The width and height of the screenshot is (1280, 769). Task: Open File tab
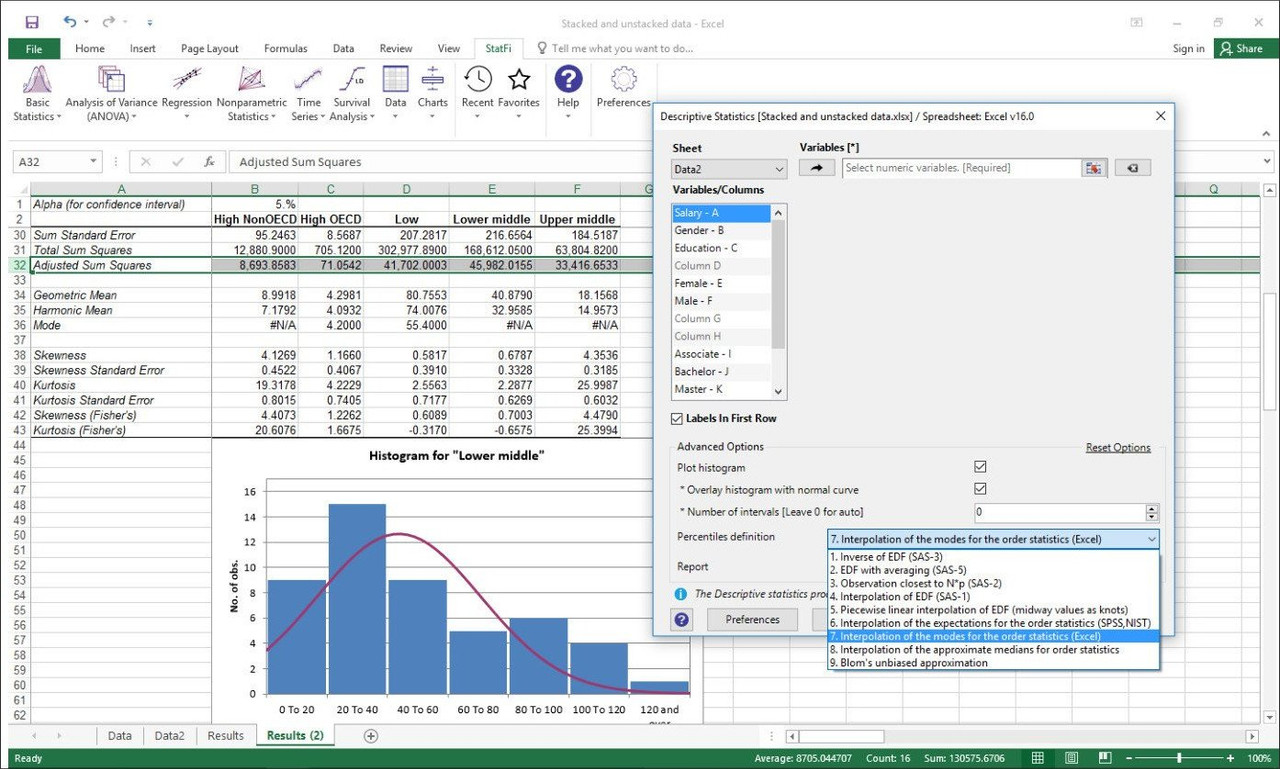tap(34, 48)
